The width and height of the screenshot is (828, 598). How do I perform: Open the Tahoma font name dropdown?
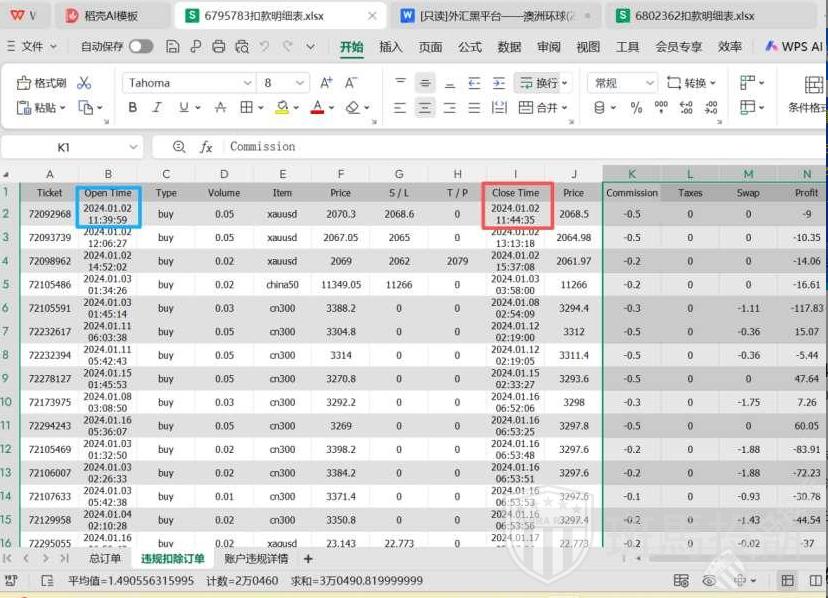(247, 83)
